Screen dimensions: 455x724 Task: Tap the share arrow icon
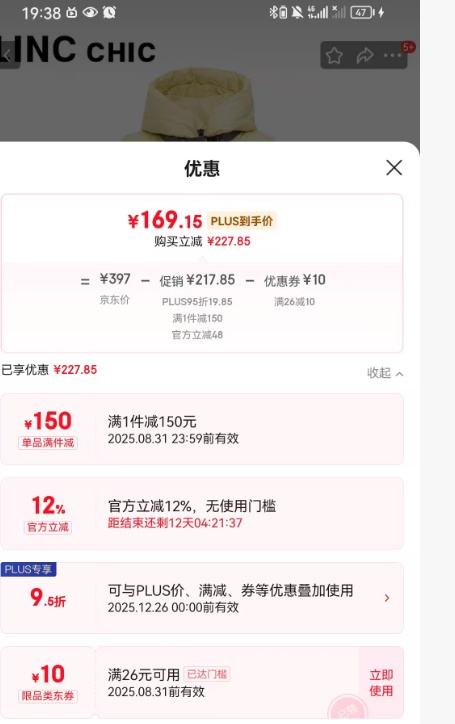point(364,56)
